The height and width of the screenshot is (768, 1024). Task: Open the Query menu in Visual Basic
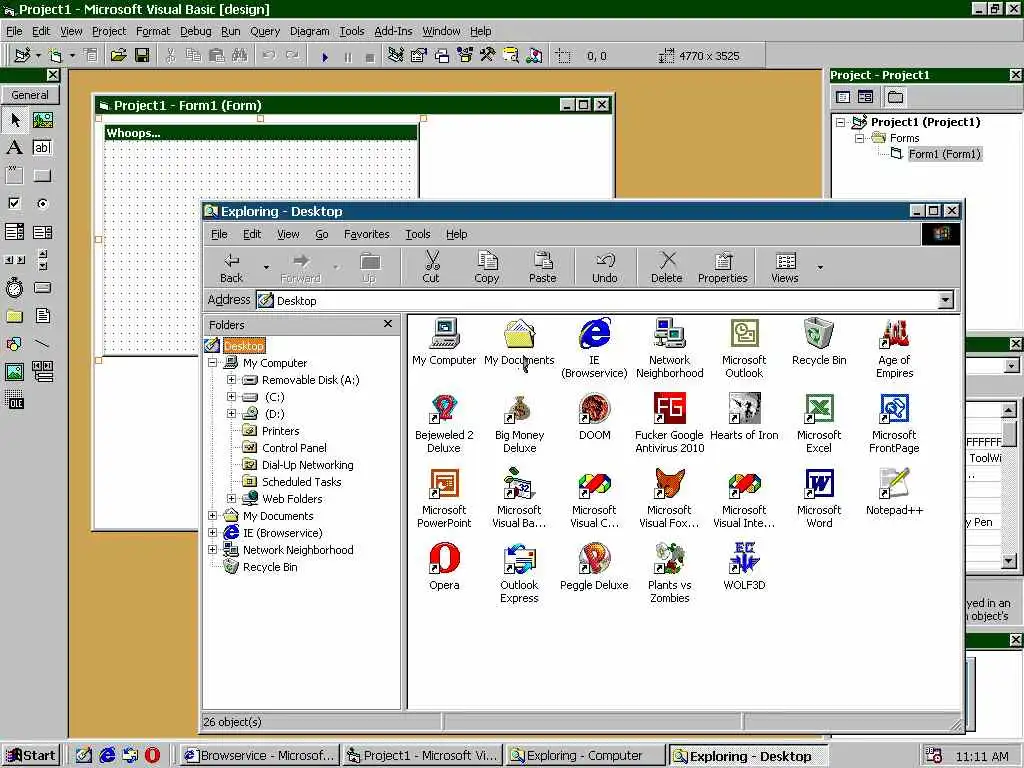tap(264, 31)
